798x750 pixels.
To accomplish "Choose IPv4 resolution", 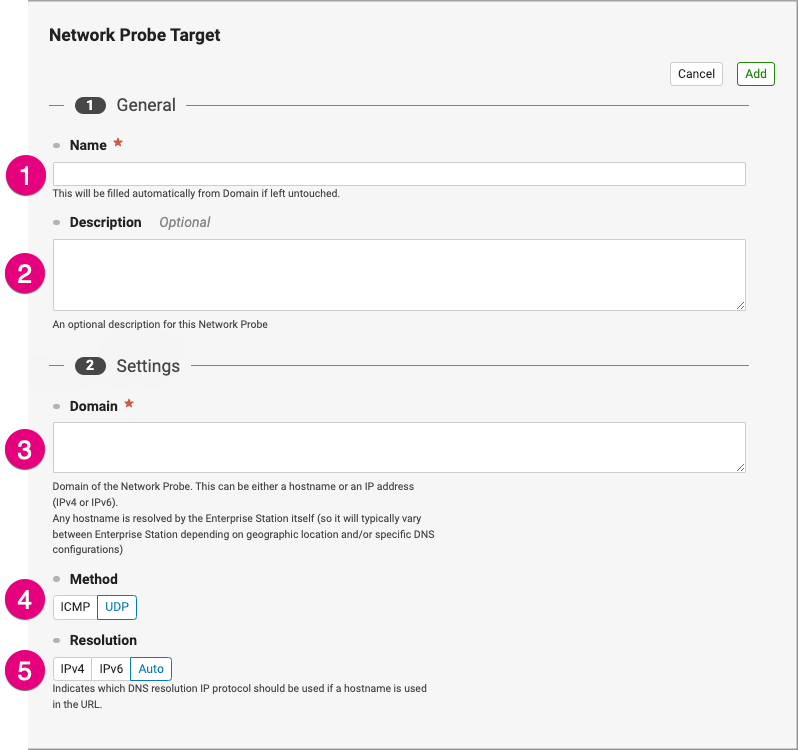I will tap(72, 669).
